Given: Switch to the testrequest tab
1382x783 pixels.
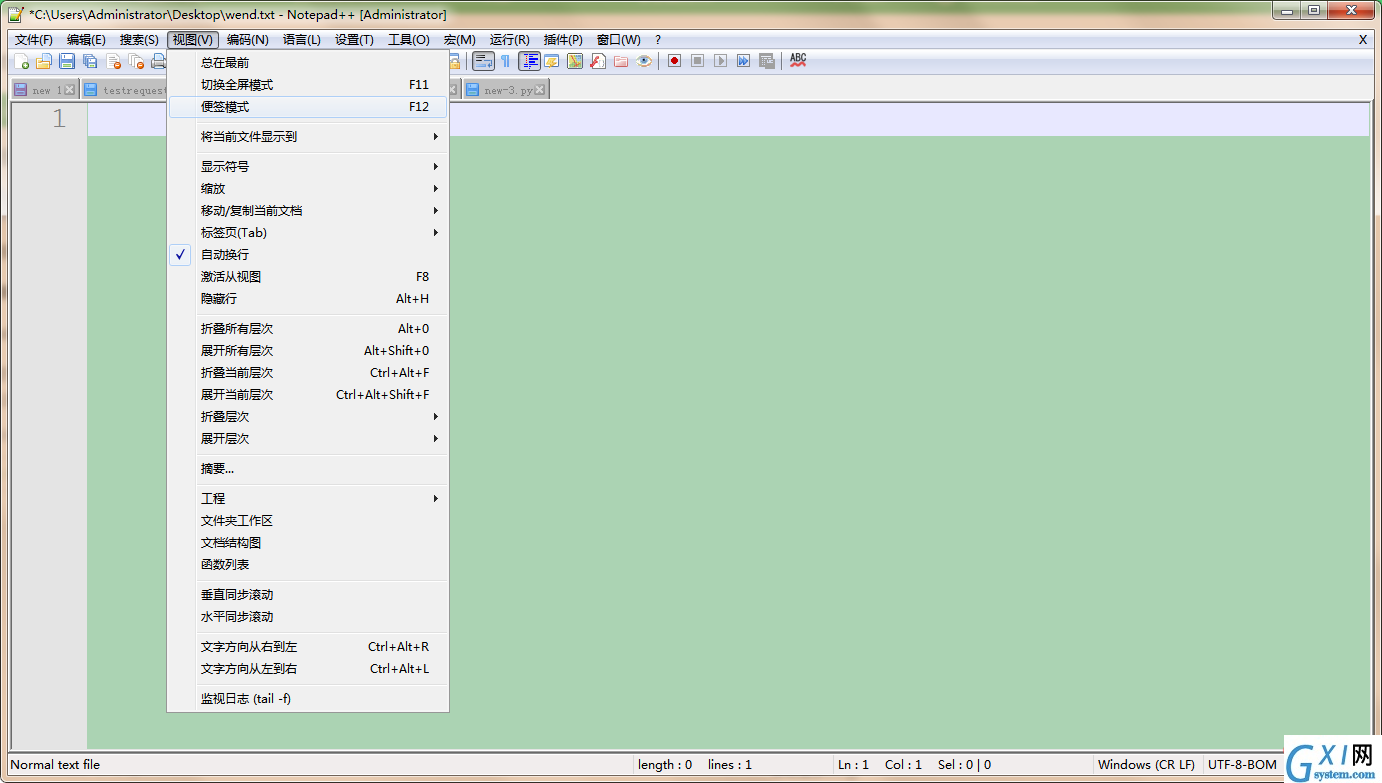Looking at the screenshot, I should (x=124, y=90).
